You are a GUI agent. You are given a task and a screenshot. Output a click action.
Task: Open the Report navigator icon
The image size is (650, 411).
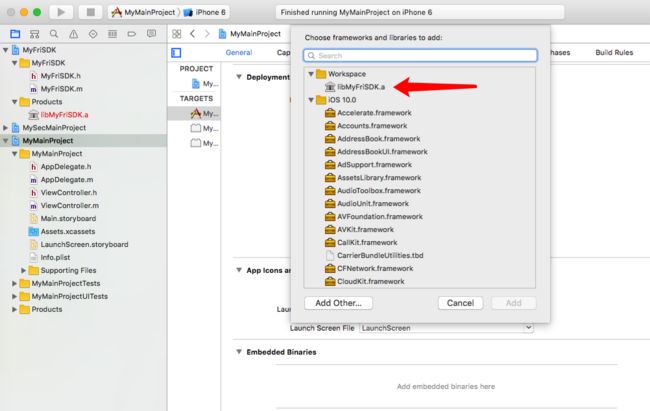tap(151, 34)
